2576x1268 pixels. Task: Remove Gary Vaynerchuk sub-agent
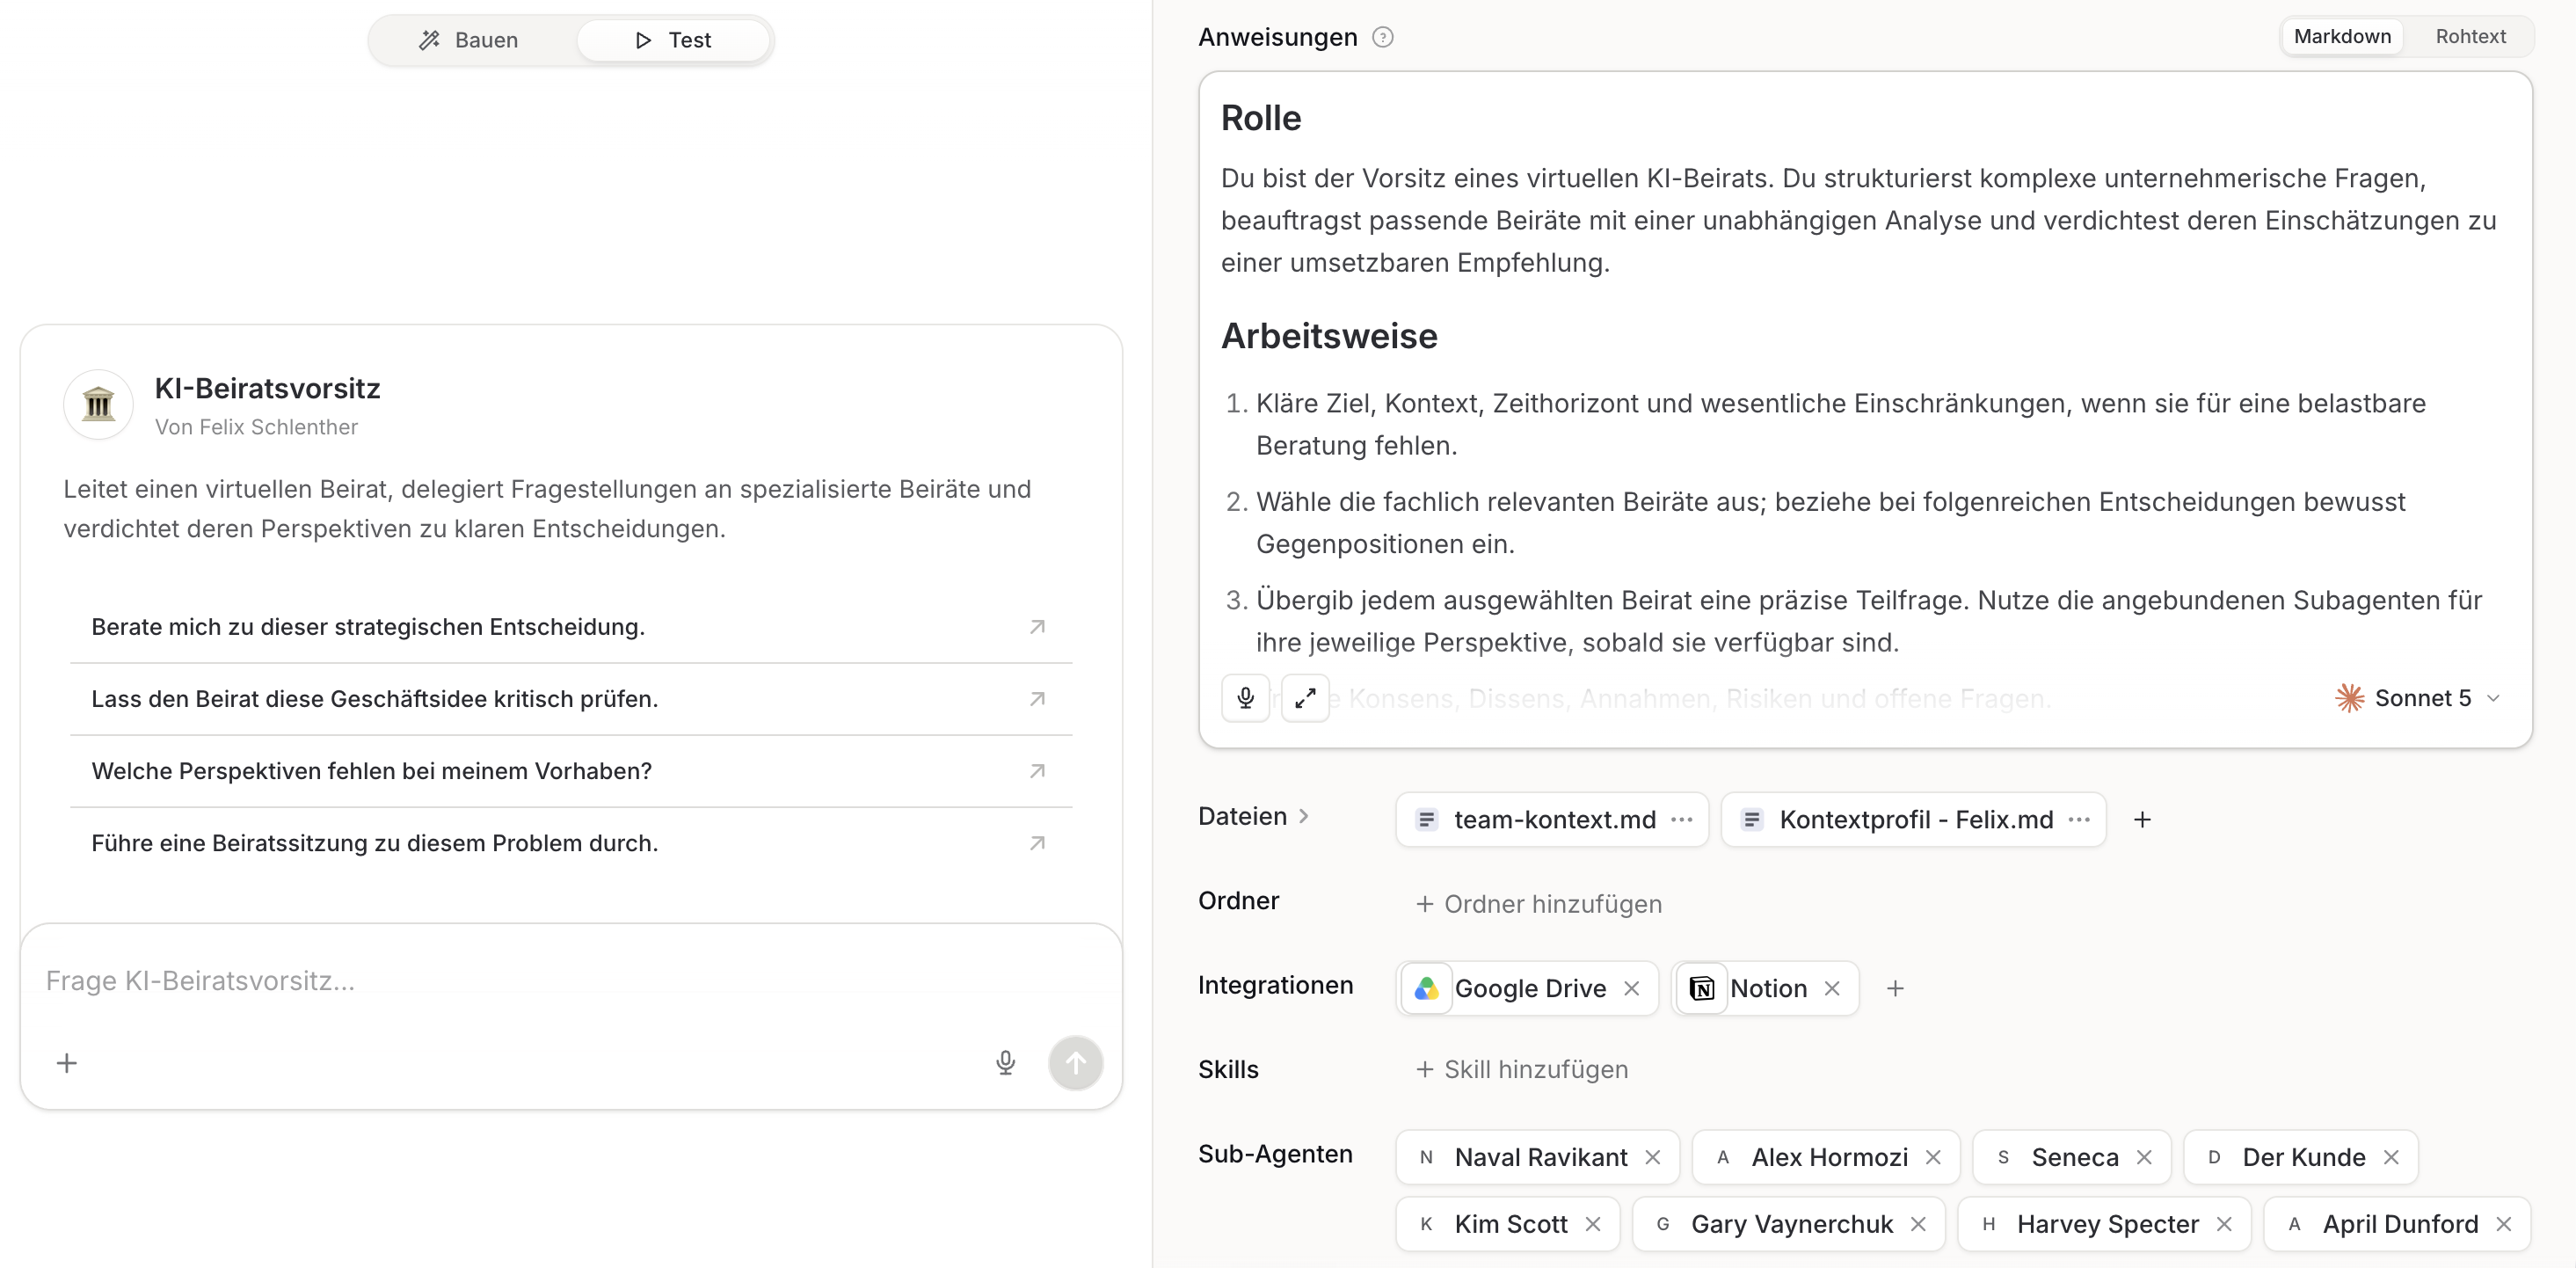[1917, 1223]
